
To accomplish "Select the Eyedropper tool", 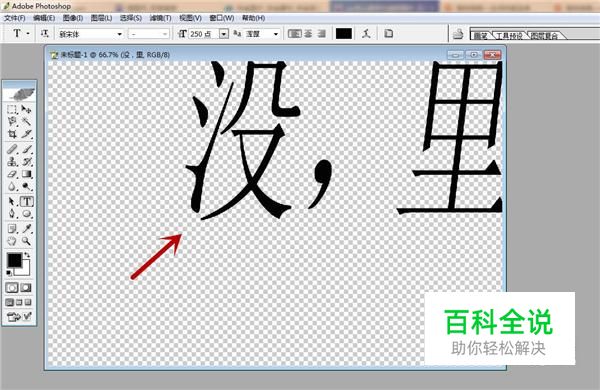I will [26, 228].
